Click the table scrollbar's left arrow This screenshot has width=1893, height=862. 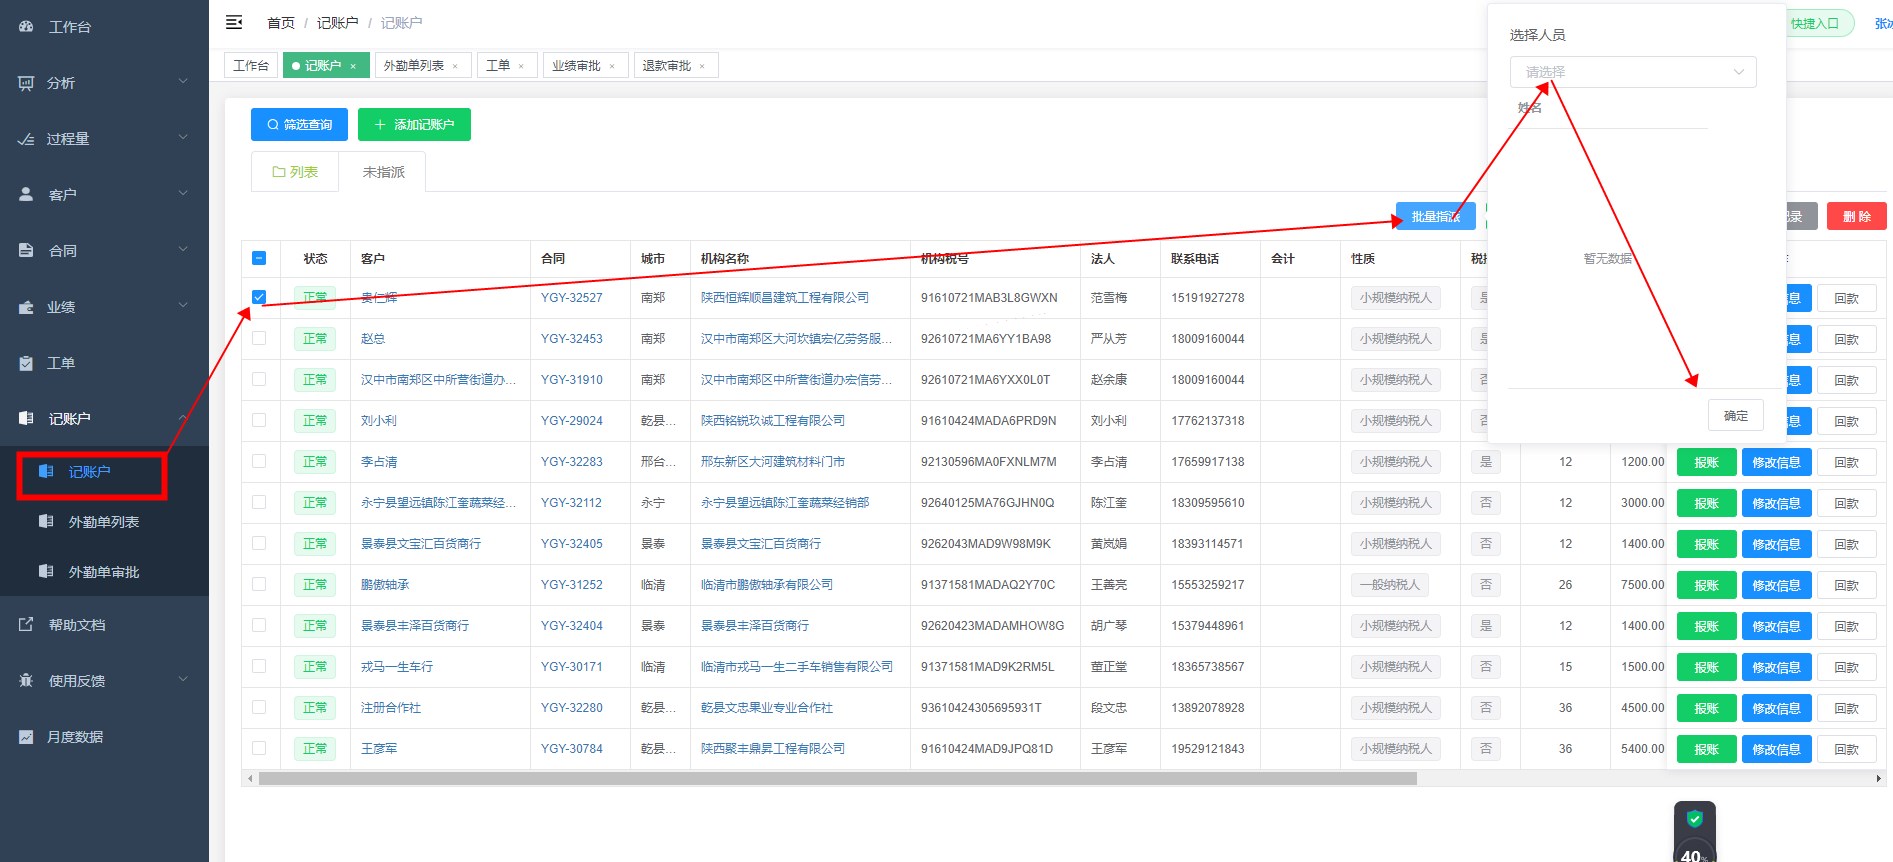[250, 778]
